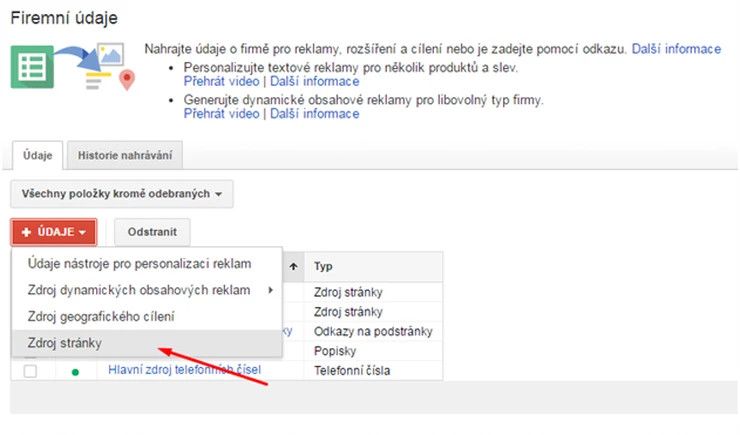Click the green spreadsheet icon in the illustration
The width and height of the screenshot is (740, 435).
[32, 67]
